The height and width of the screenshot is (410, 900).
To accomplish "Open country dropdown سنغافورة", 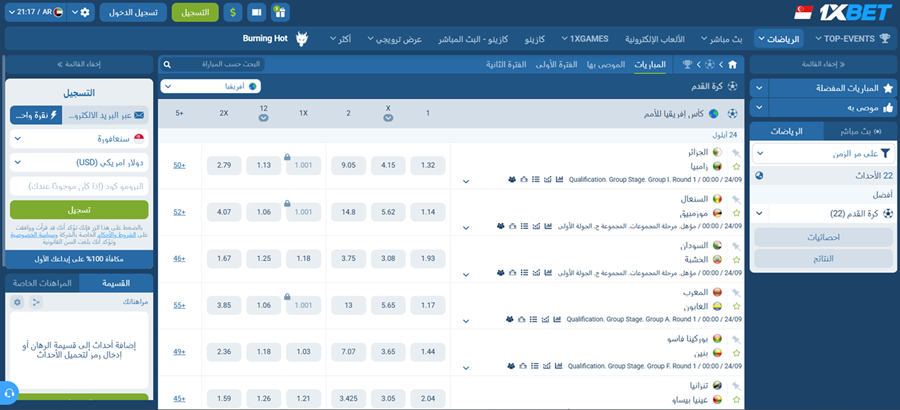I will pyautogui.click(x=79, y=139).
